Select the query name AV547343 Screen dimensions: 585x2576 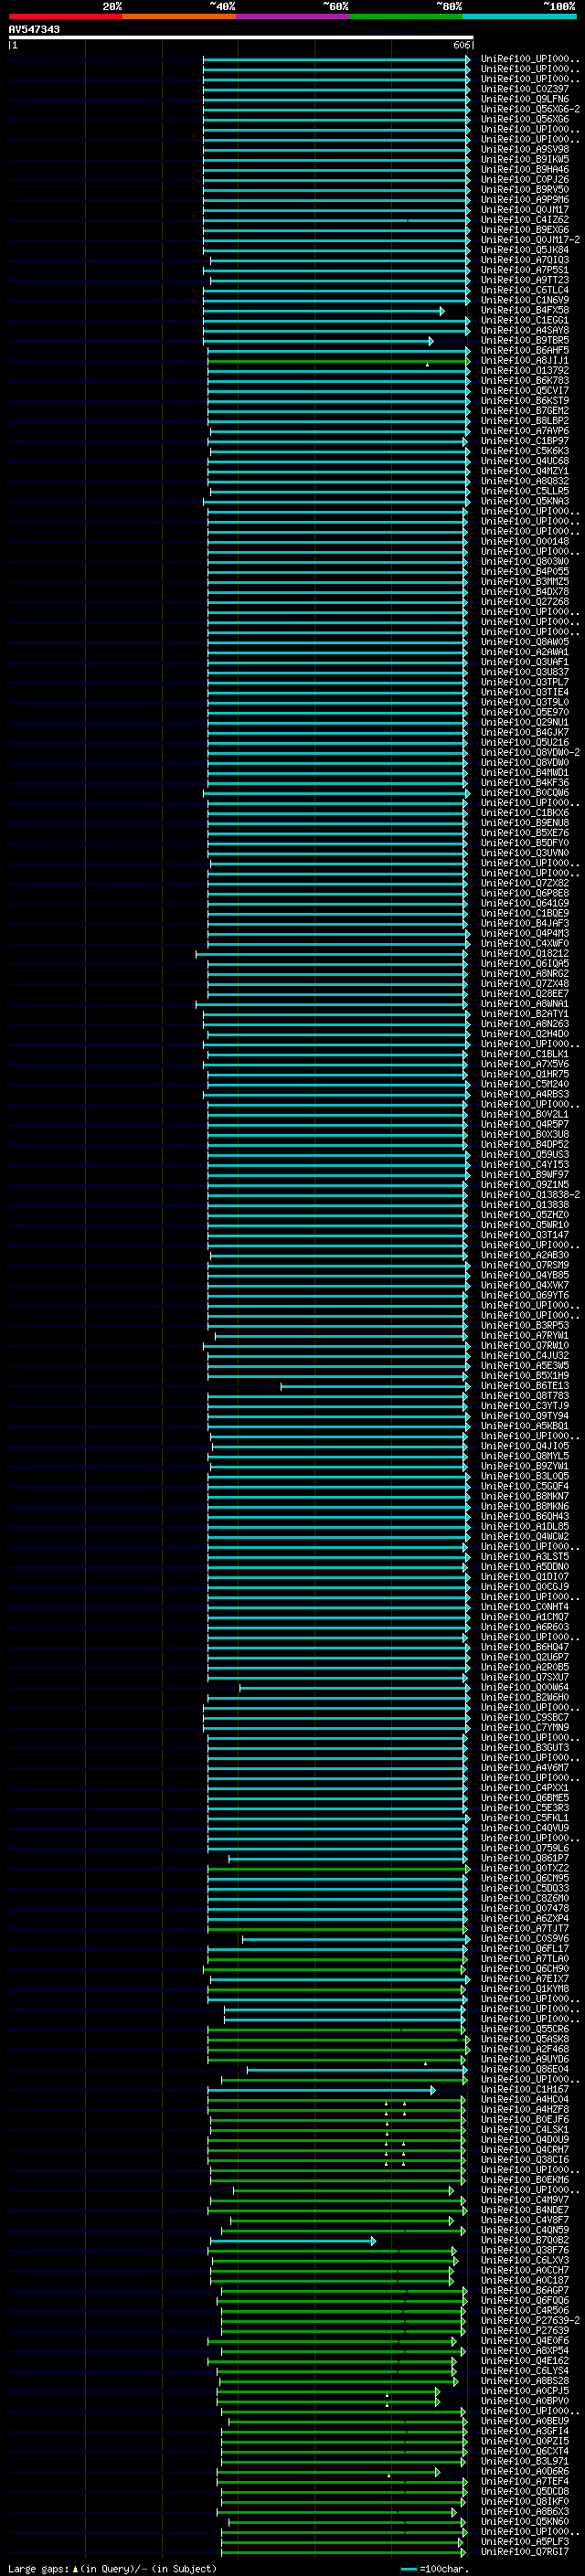coord(34,30)
